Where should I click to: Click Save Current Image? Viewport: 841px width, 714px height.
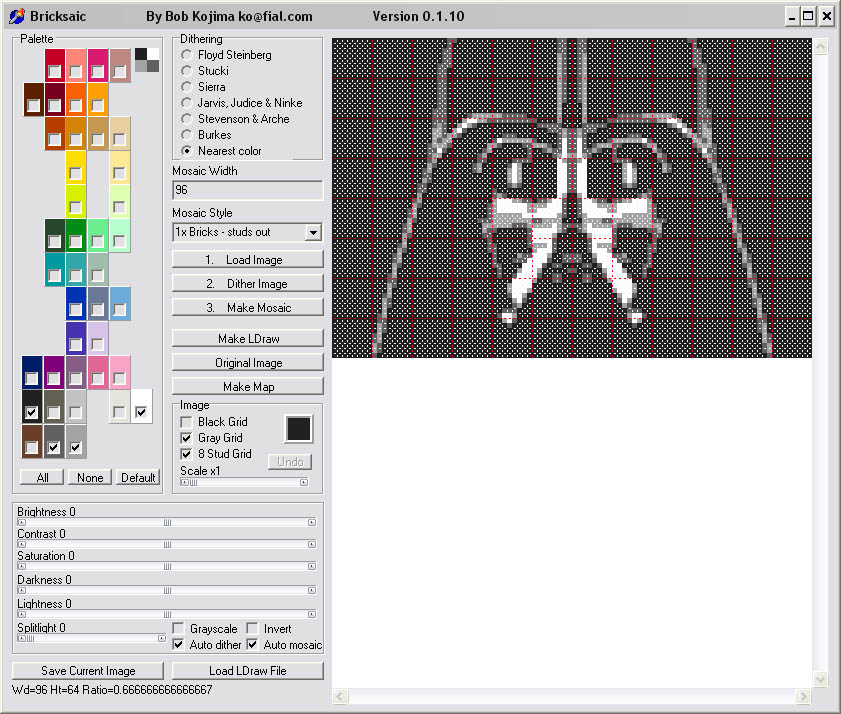tap(88, 671)
